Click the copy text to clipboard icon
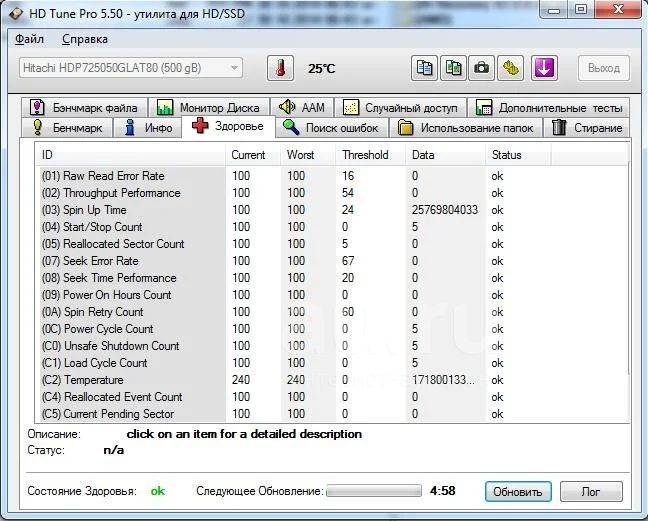This screenshot has height=521, width=648. [x=424, y=68]
